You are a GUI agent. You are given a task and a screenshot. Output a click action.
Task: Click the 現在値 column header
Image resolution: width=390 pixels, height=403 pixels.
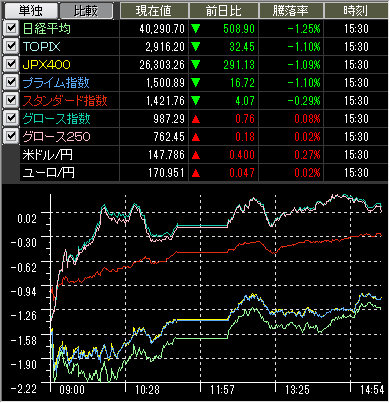tap(154, 11)
